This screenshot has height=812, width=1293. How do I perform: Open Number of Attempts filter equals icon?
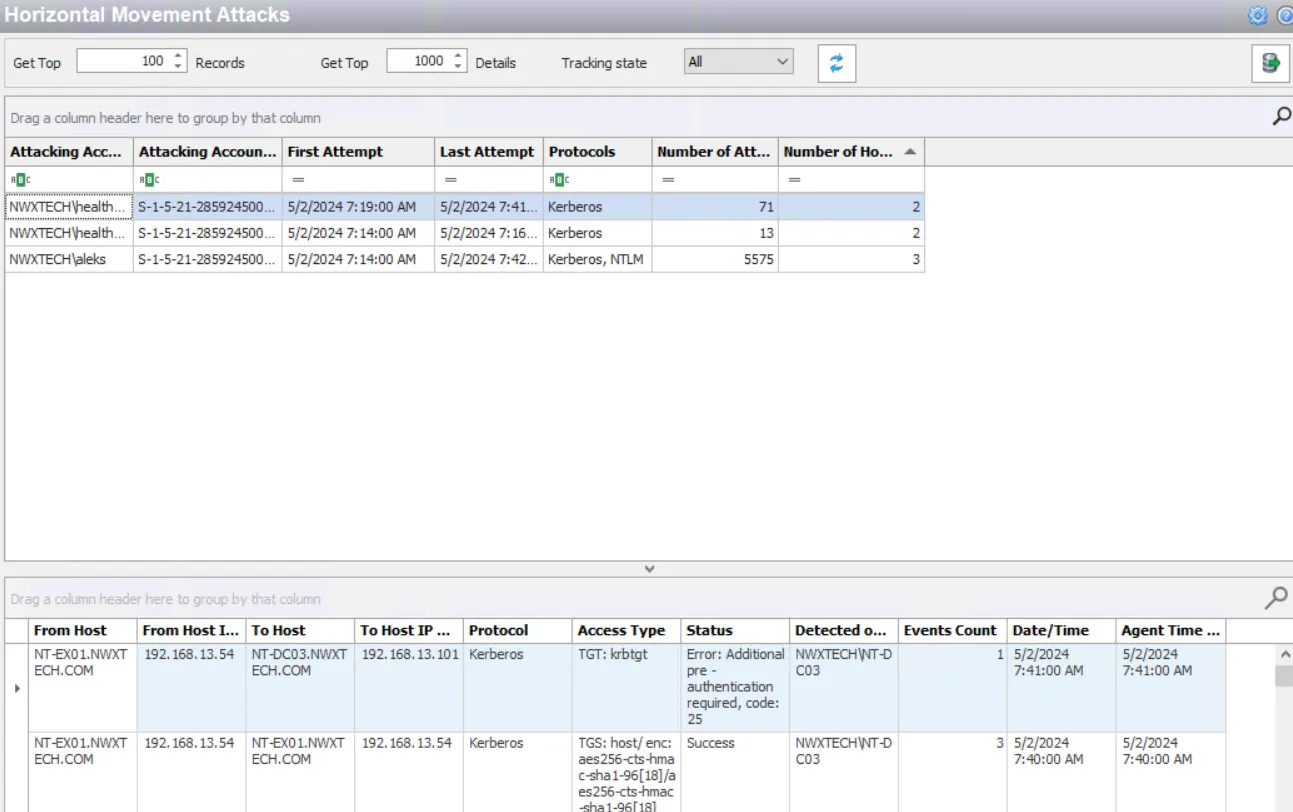[668, 179]
